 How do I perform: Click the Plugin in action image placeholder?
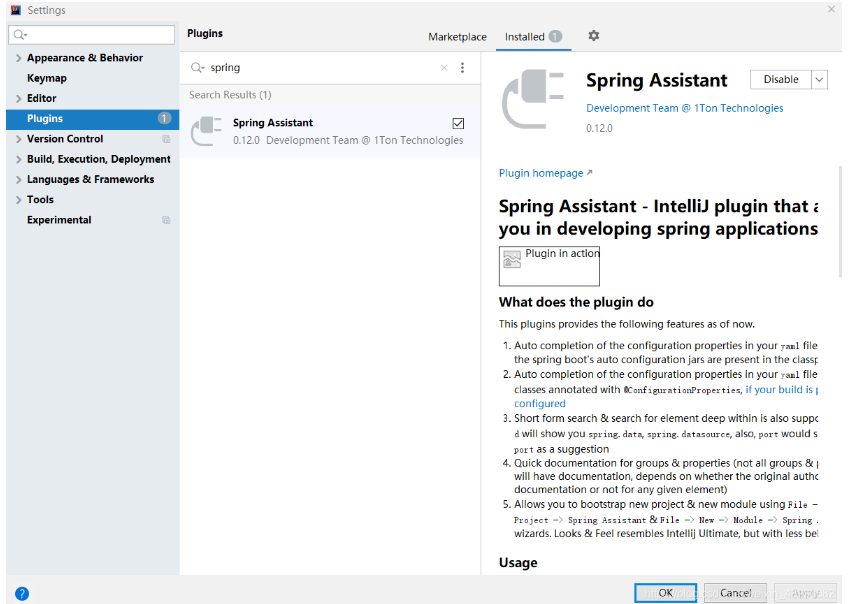point(549,266)
